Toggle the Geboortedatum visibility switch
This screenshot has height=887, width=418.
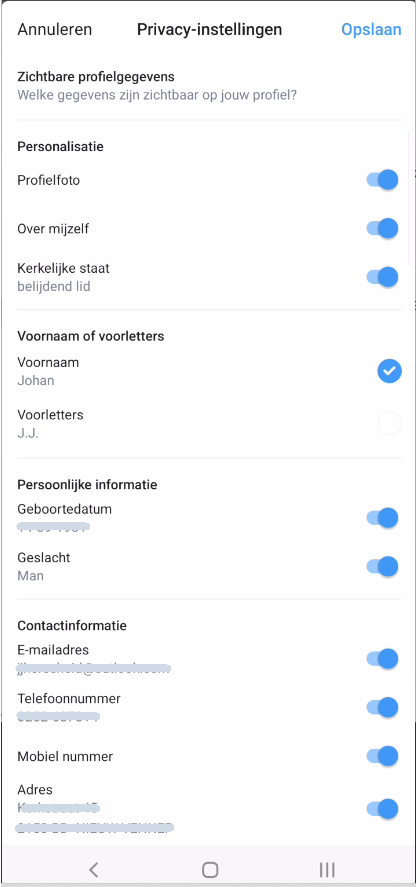382,518
